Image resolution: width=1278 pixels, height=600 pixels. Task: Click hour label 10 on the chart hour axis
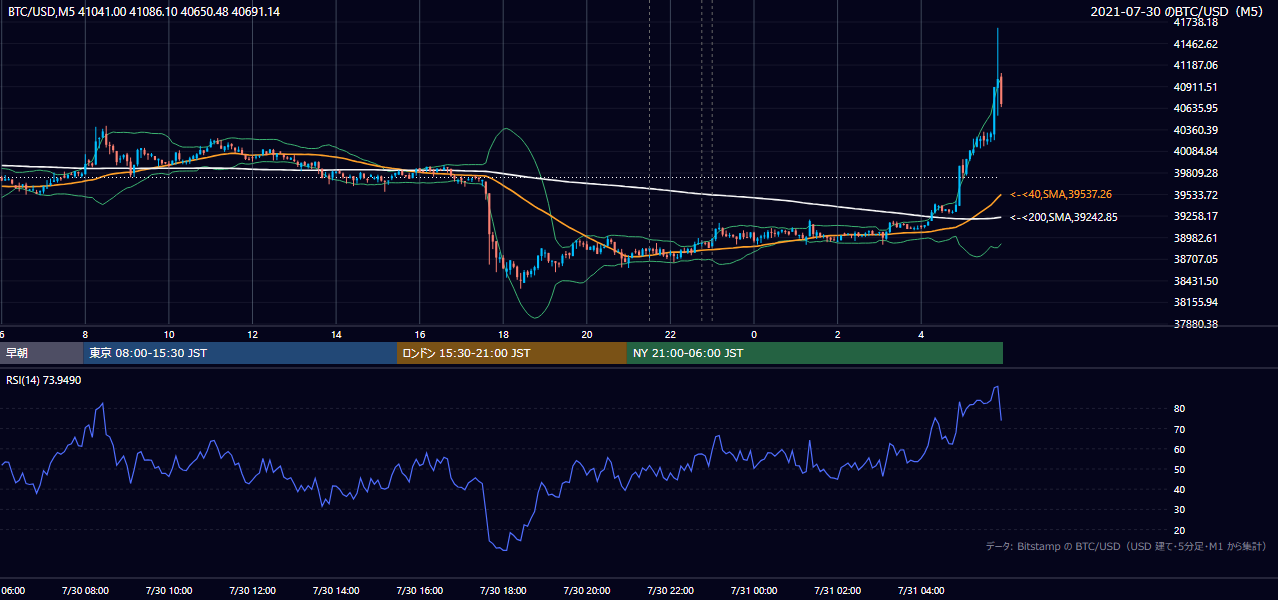[x=169, y=334]
